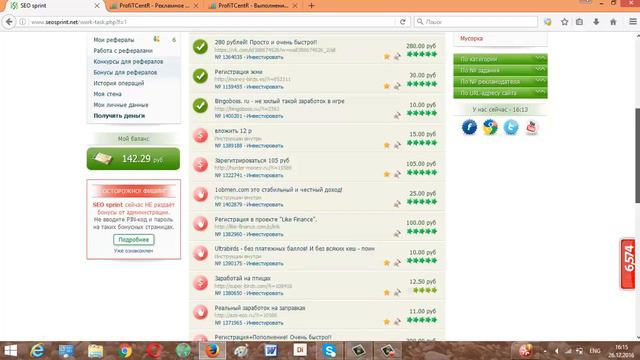Click red hand icon for "Реальный заработок на заправках"
Viewport: 640px width, 360px height.
[x=200, y=312]
